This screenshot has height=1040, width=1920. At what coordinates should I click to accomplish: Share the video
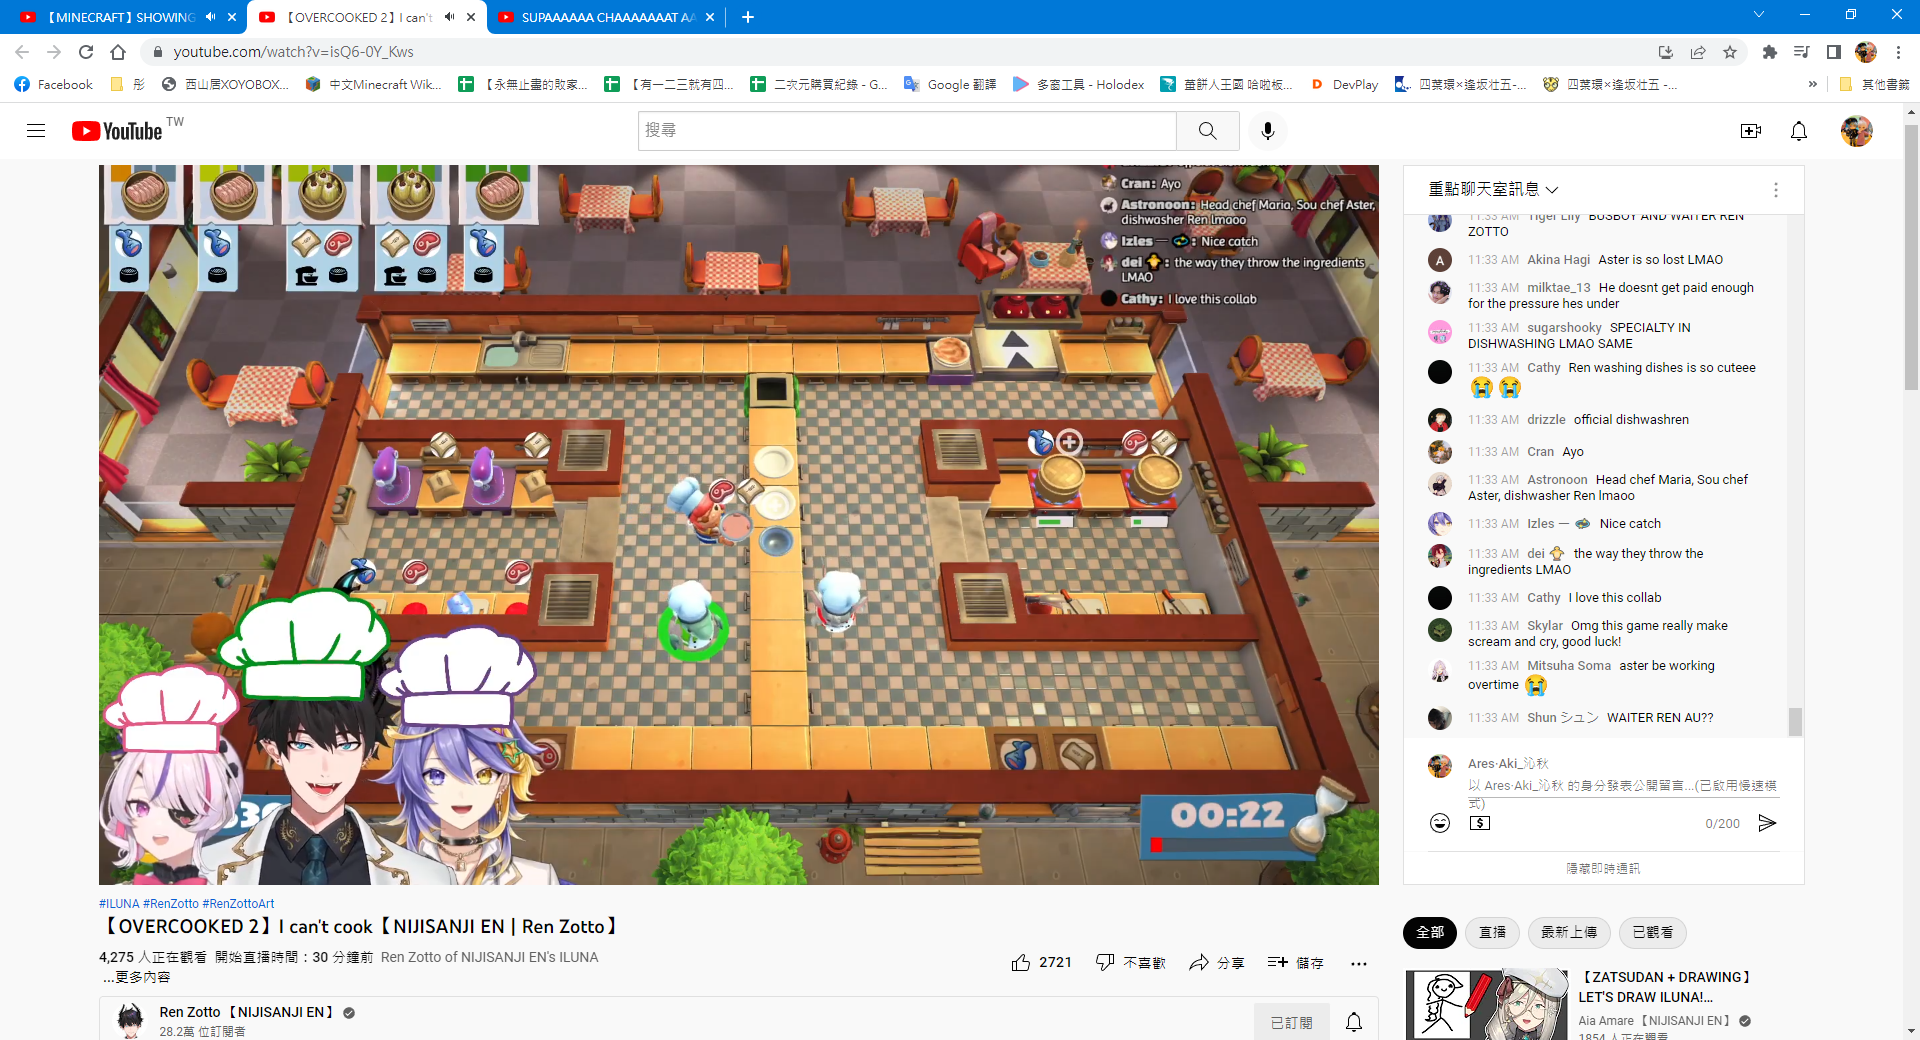1217,963
